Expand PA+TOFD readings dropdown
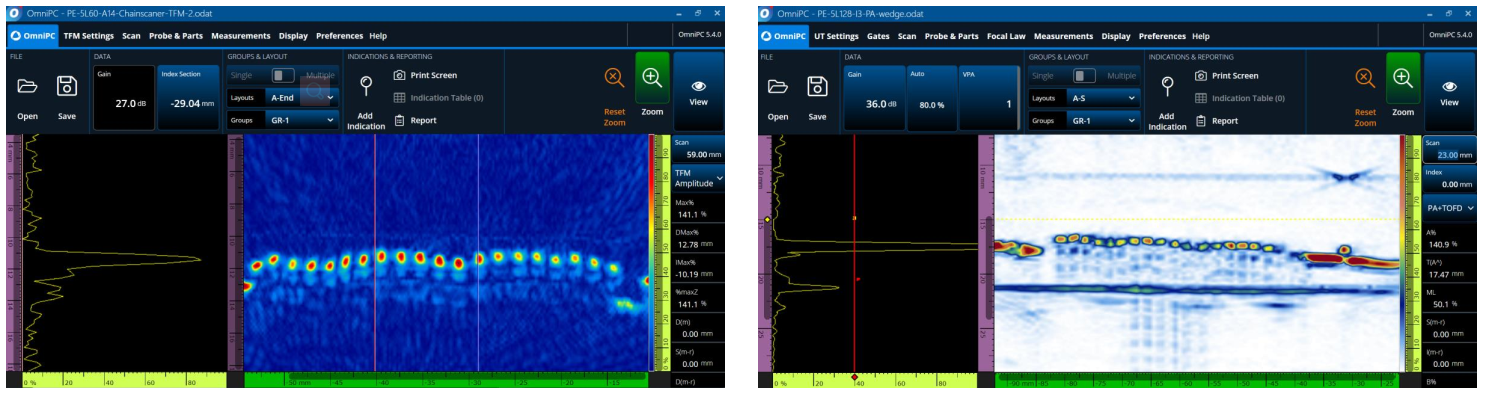Viewport: 1487px width, 395px height. tap(1449, 208)
